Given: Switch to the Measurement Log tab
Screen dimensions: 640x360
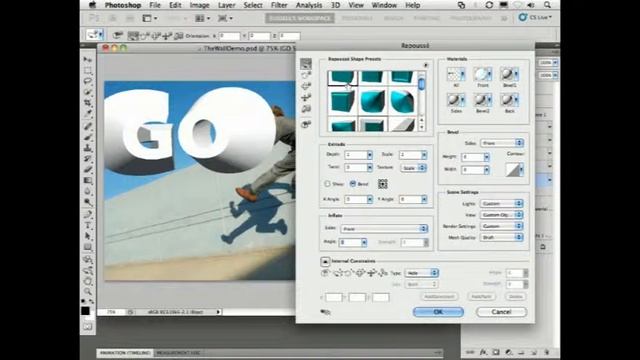Looking at the screenshot, I should pos(178,353).
